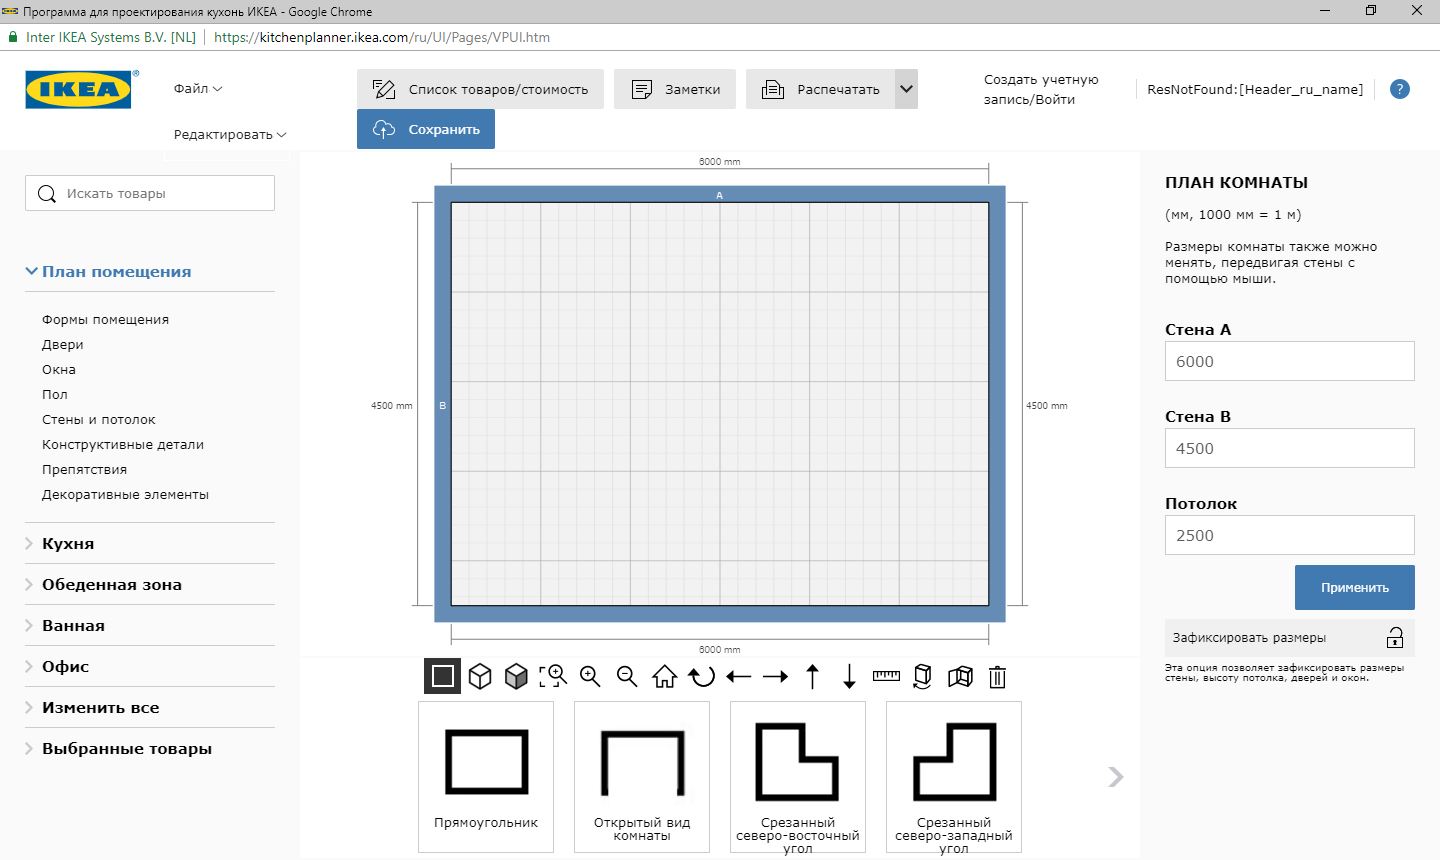The width and height of the screenshot is (1440, 860).
Task: Select wall A on the room plan
Action: 720,195
